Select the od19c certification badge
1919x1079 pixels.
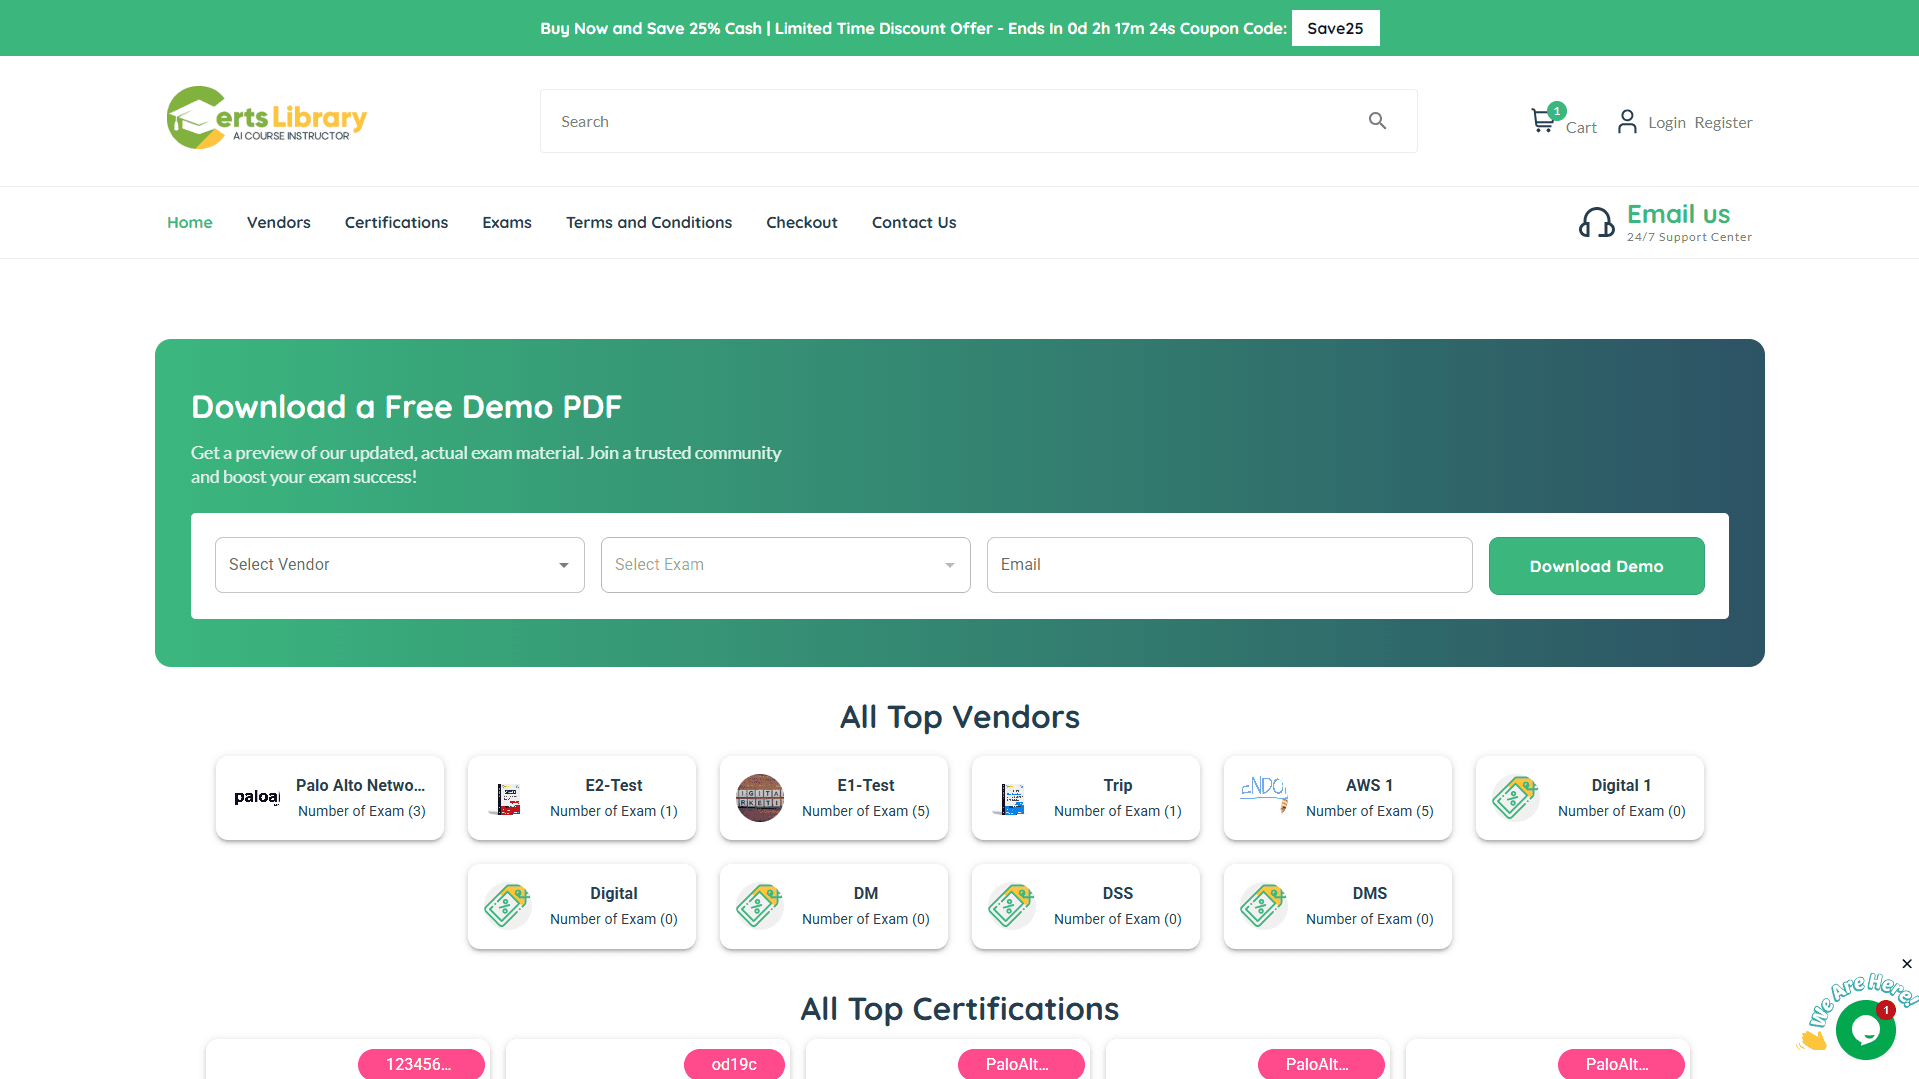tap(735, 1064)
